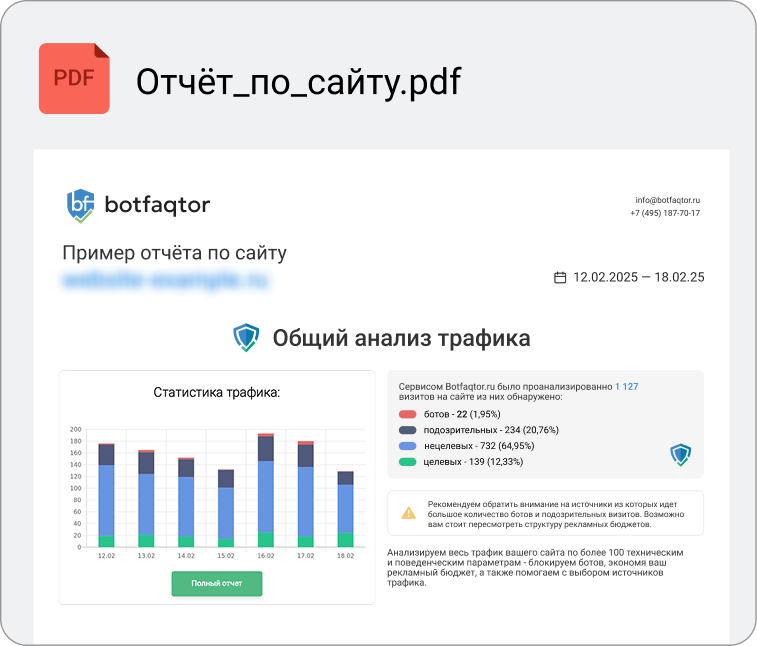757x646 pixels.
Task: Click the info@botfaqtor.ru email address
Action: pos(667,200)
